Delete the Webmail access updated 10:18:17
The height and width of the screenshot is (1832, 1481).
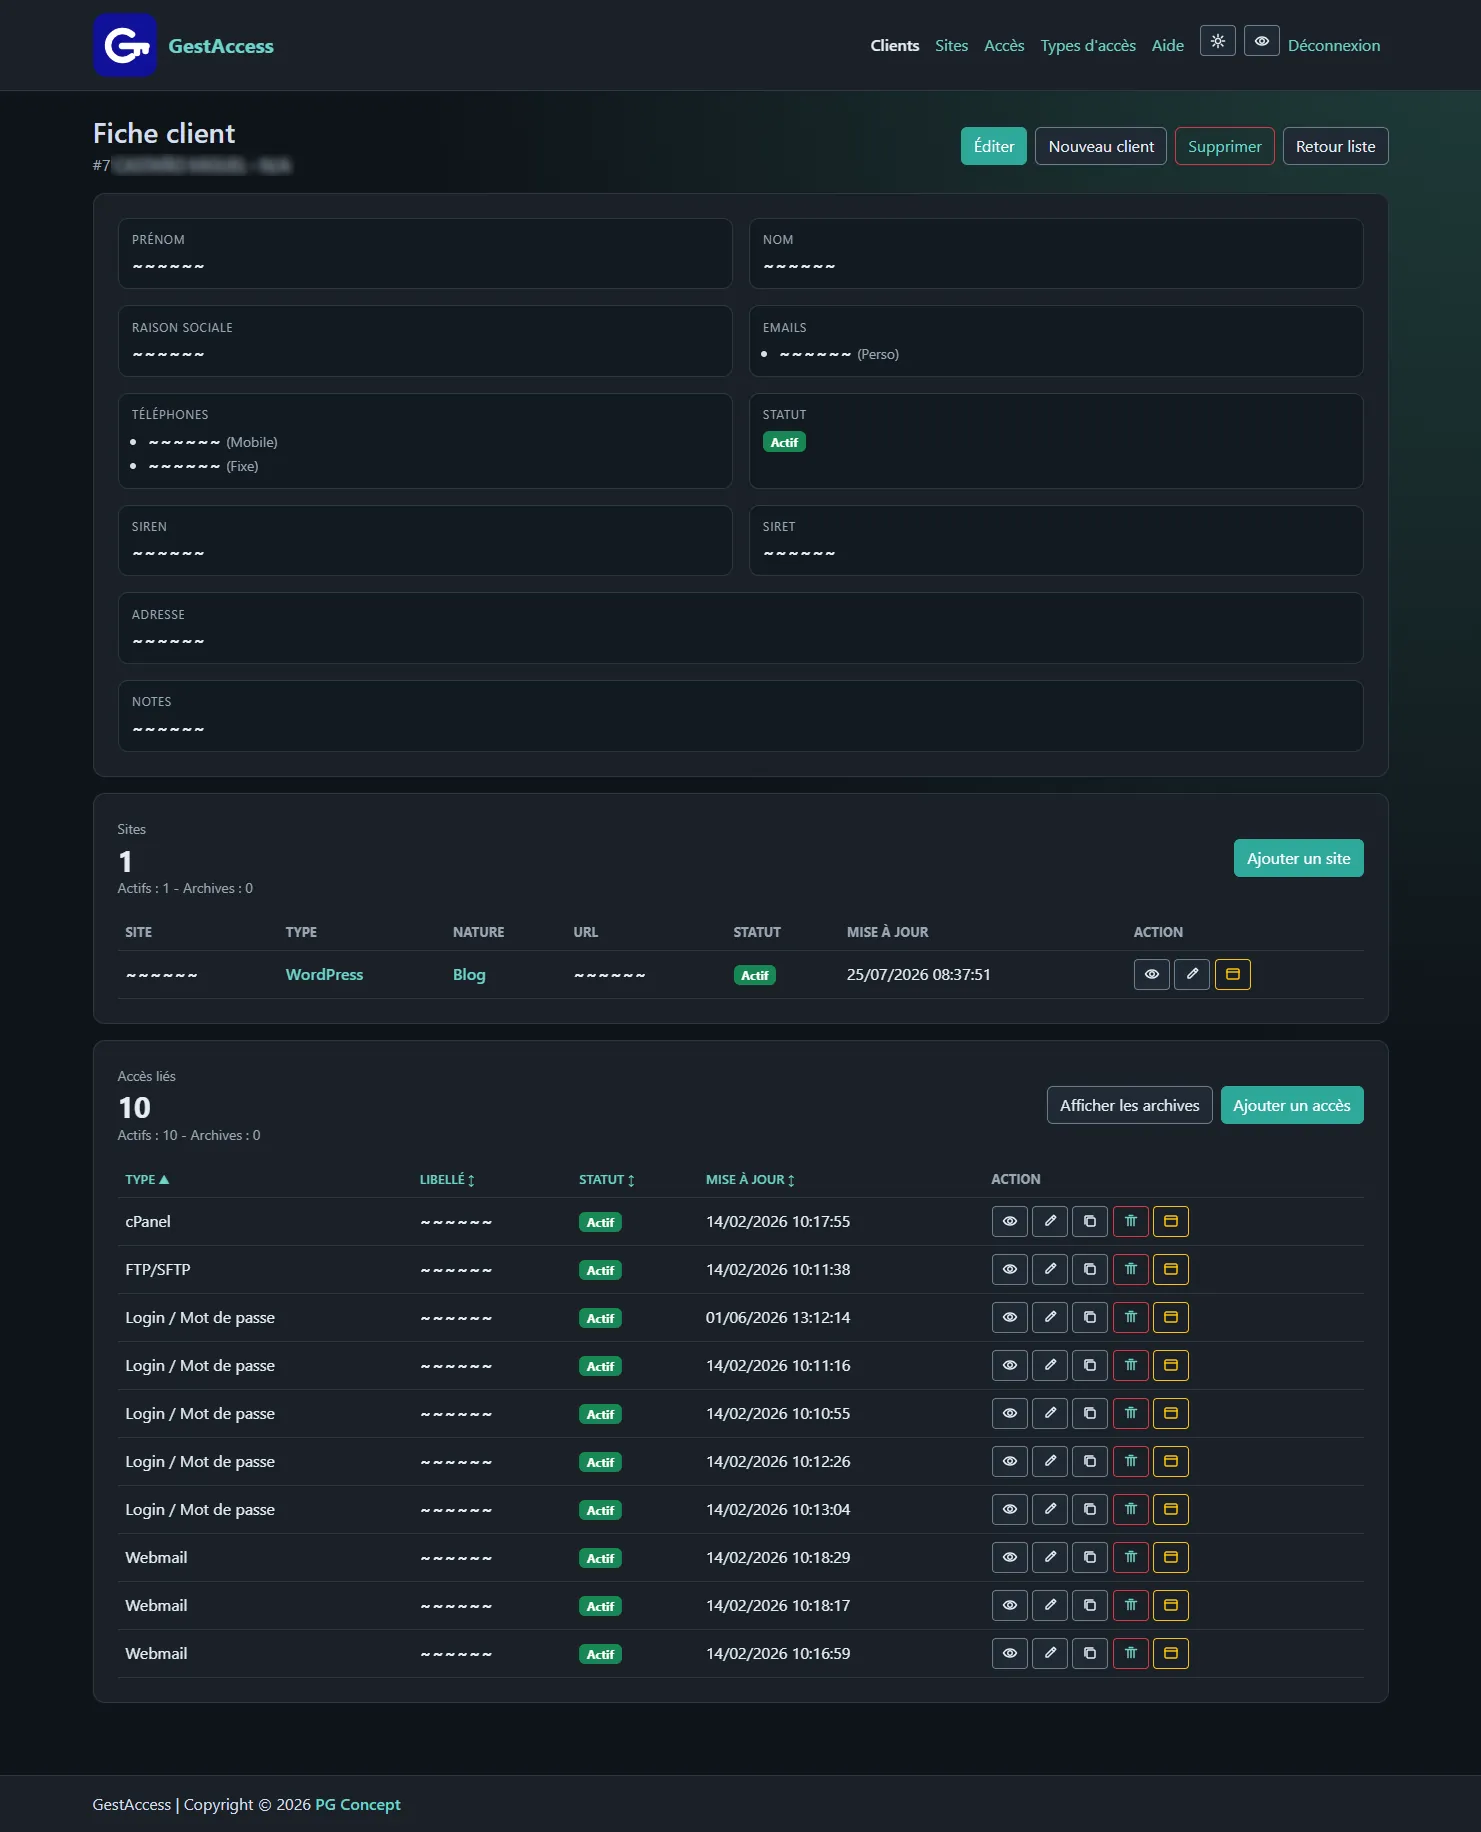pos(1130,1605)
